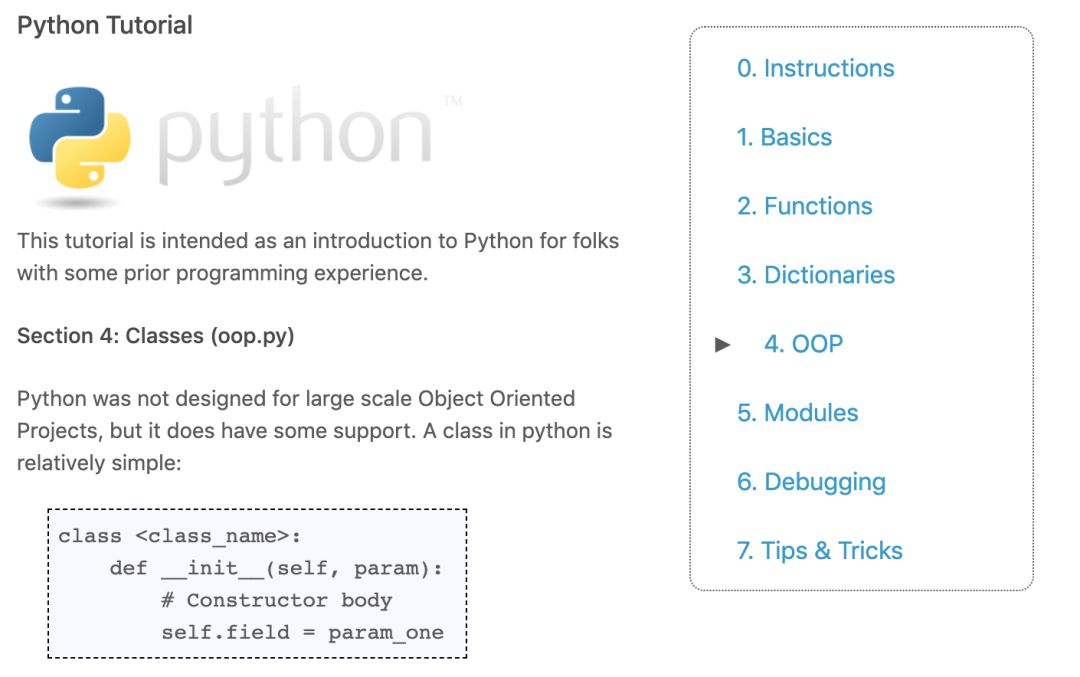Jump to 6. Debugging
The height and width of the screenshot is (677, 1080).
tap(811, 482)
